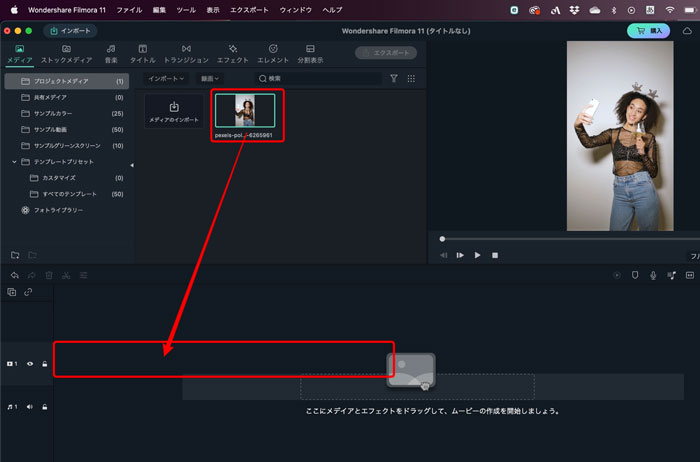Open the ファイル menu
Image resolution: width=700 pixels, height=462 pixels.
click(x=129, y=10)
